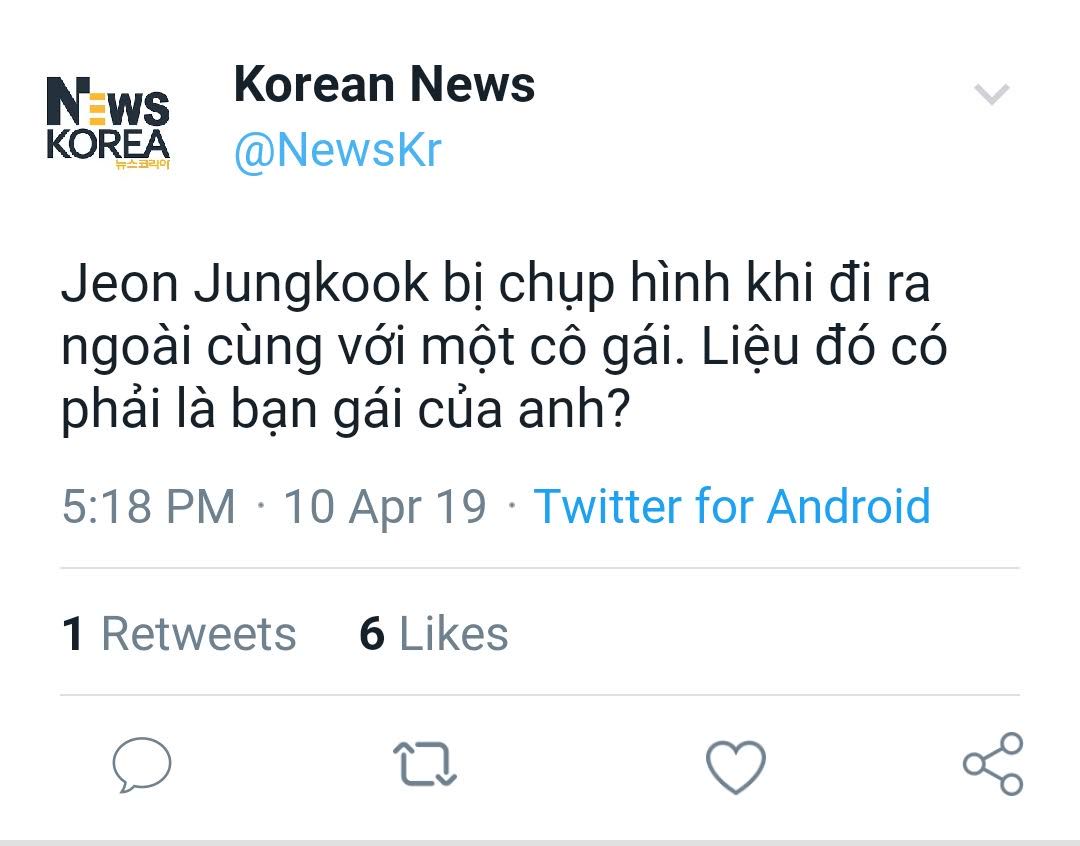This screenshot has width=1080, height=846.
Task: View the 6 Likes list
Action: point(434,634)
